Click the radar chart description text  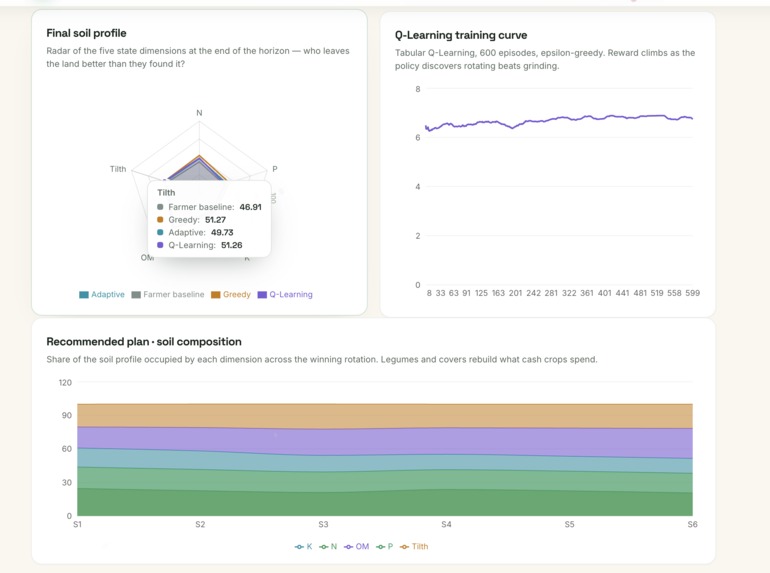point(198,57)
